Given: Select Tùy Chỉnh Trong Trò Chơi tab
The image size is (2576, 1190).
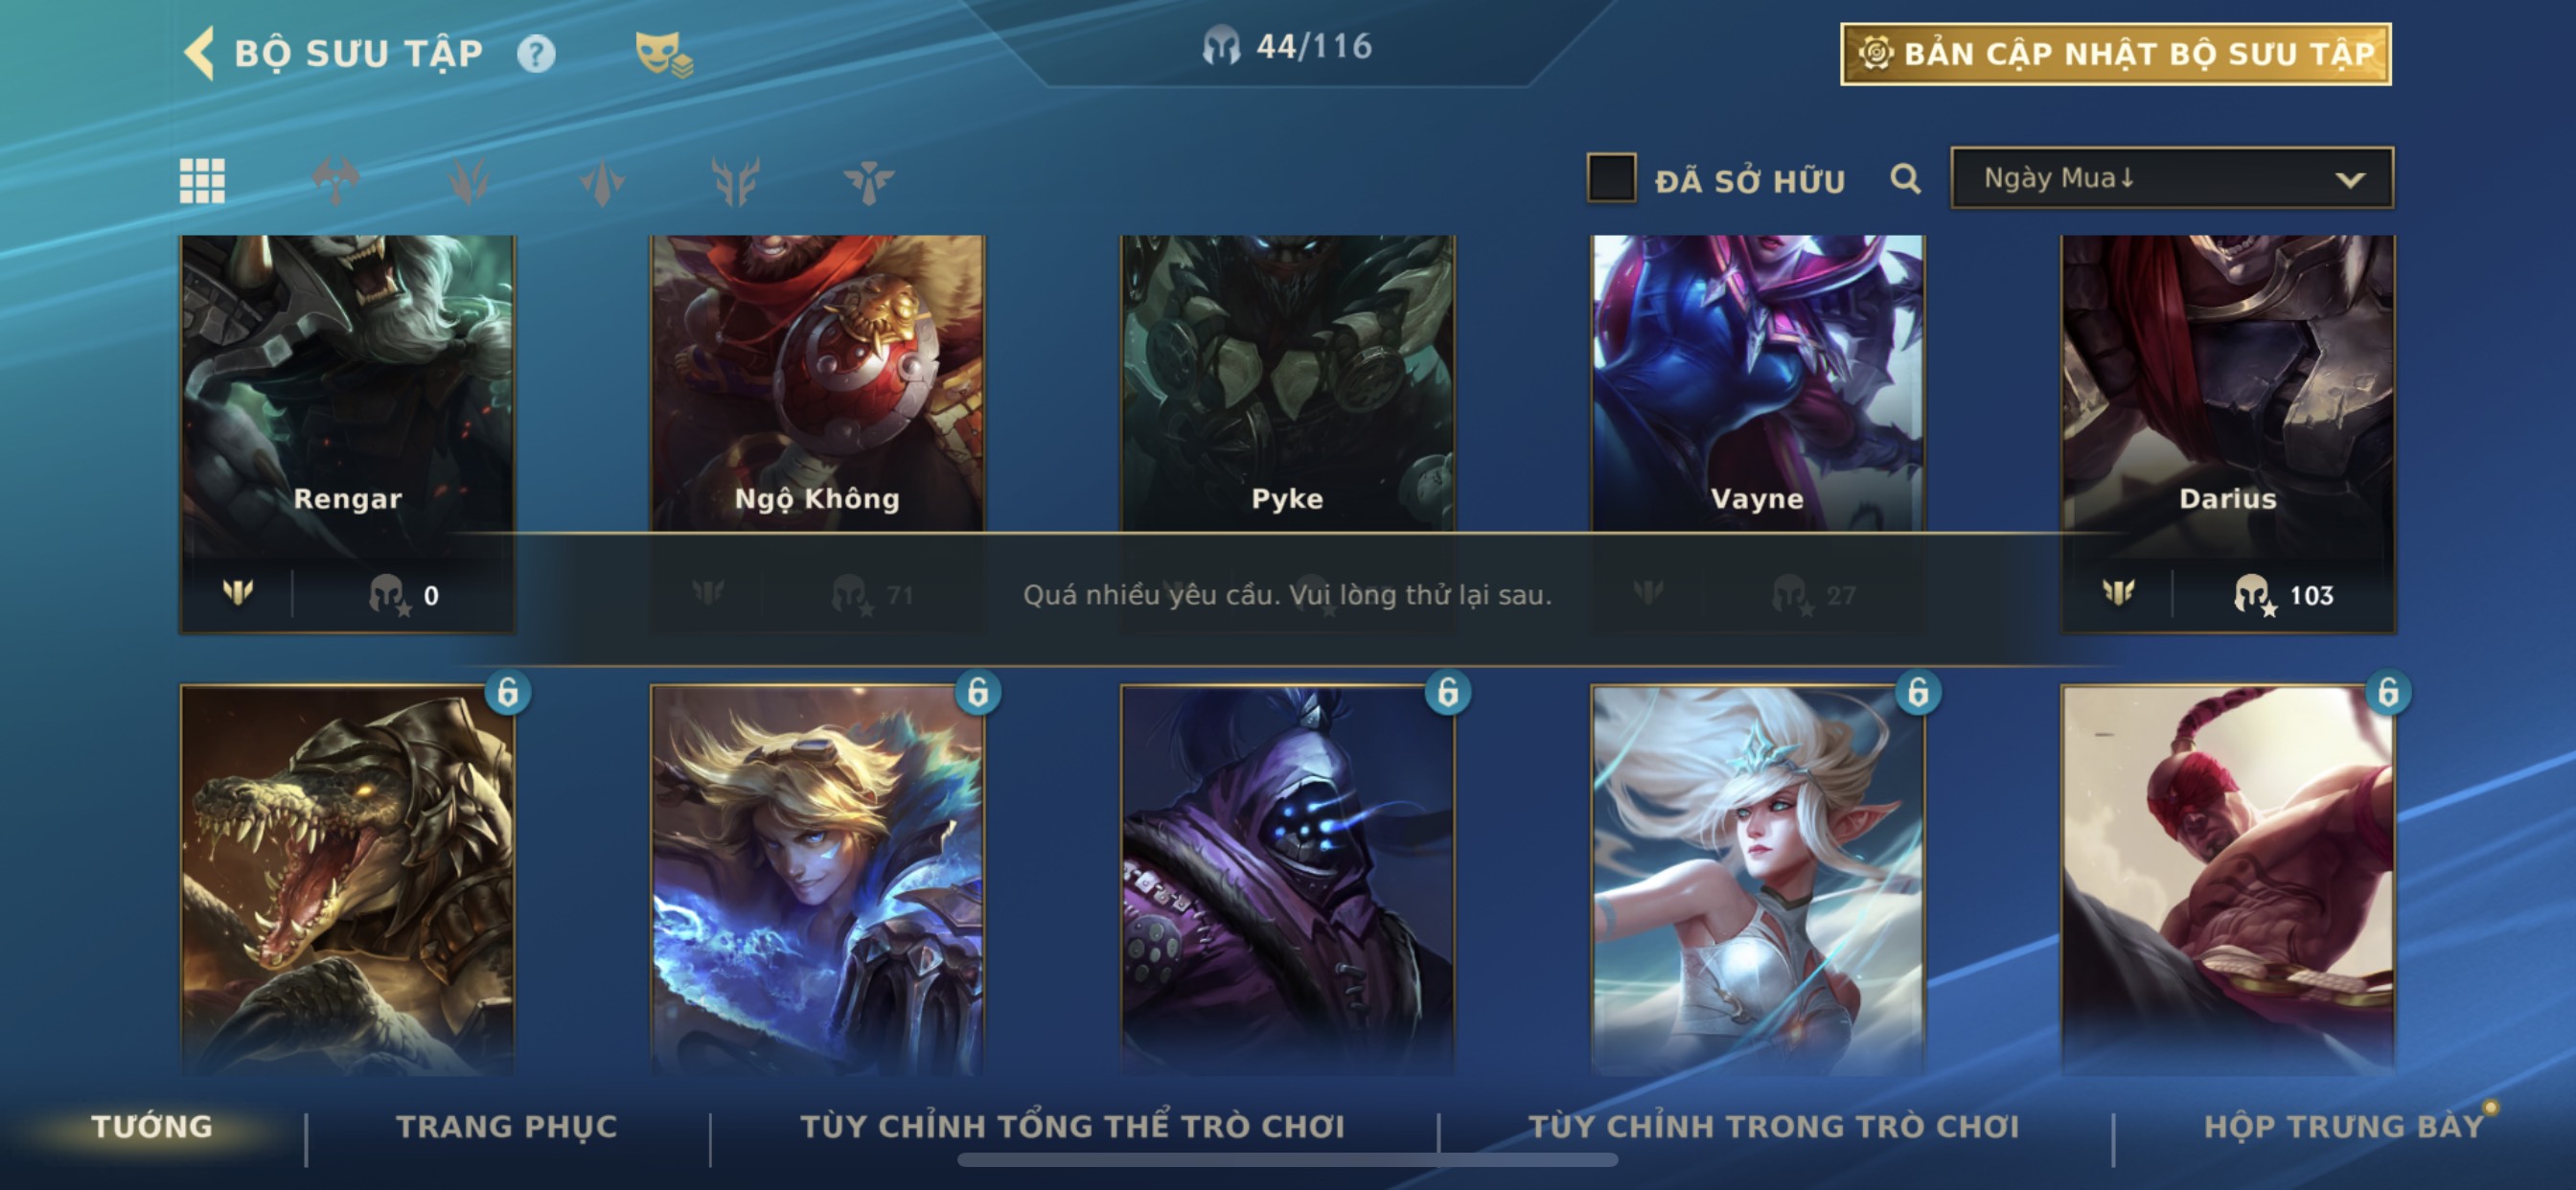Looking at the screenshot, I should 1774,1126.
